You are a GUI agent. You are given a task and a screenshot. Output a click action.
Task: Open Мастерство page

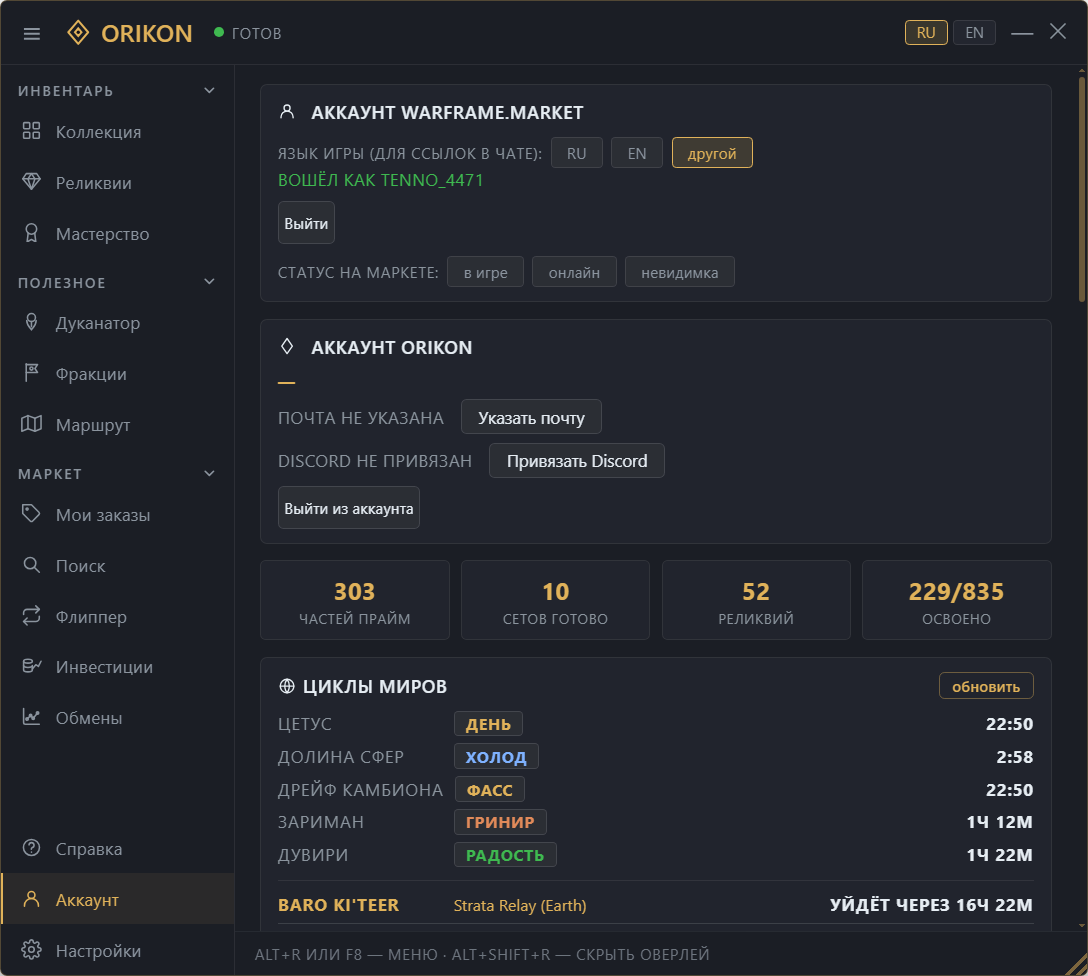coord(117,234)
